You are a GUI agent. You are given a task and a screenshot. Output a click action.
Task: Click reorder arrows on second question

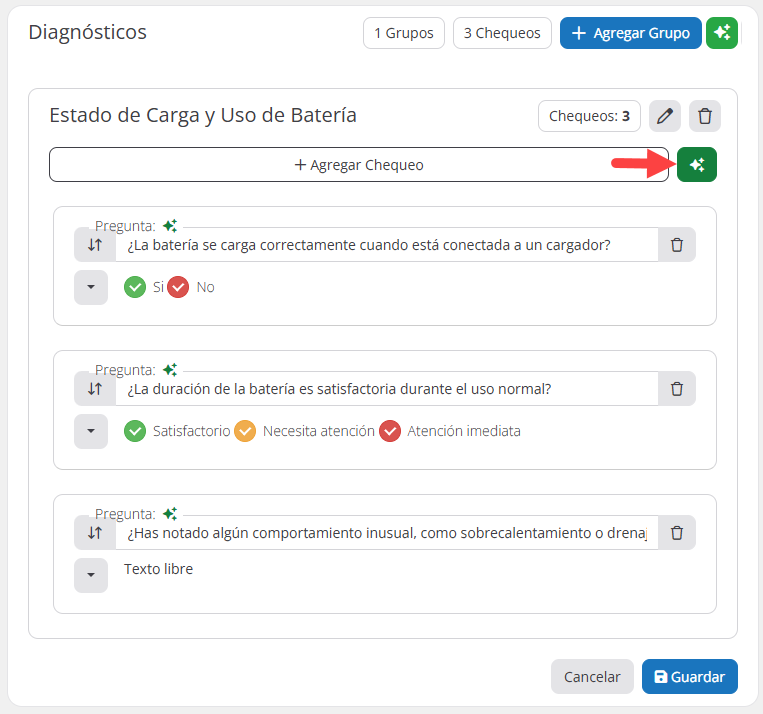95,389
